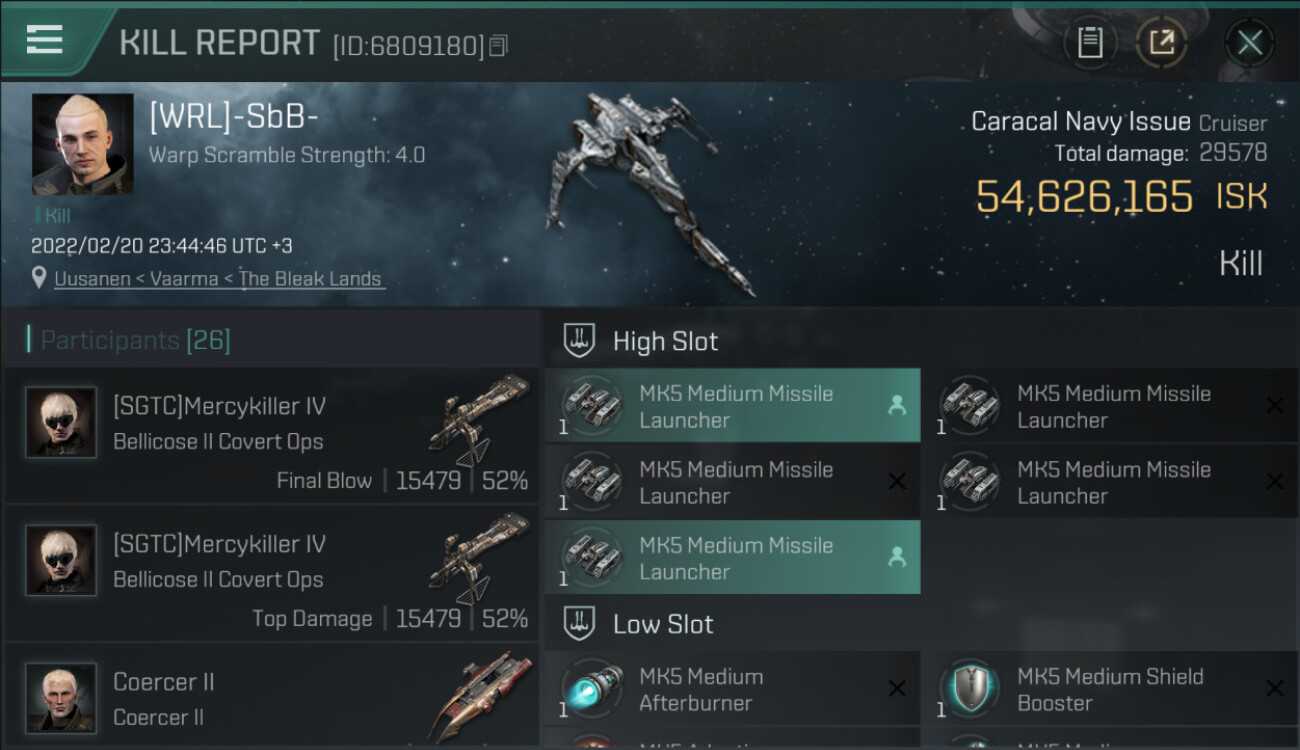Select Top Damage Mercykiller IV entry
Screen dimensions: 1300x750
pos(270,574)
